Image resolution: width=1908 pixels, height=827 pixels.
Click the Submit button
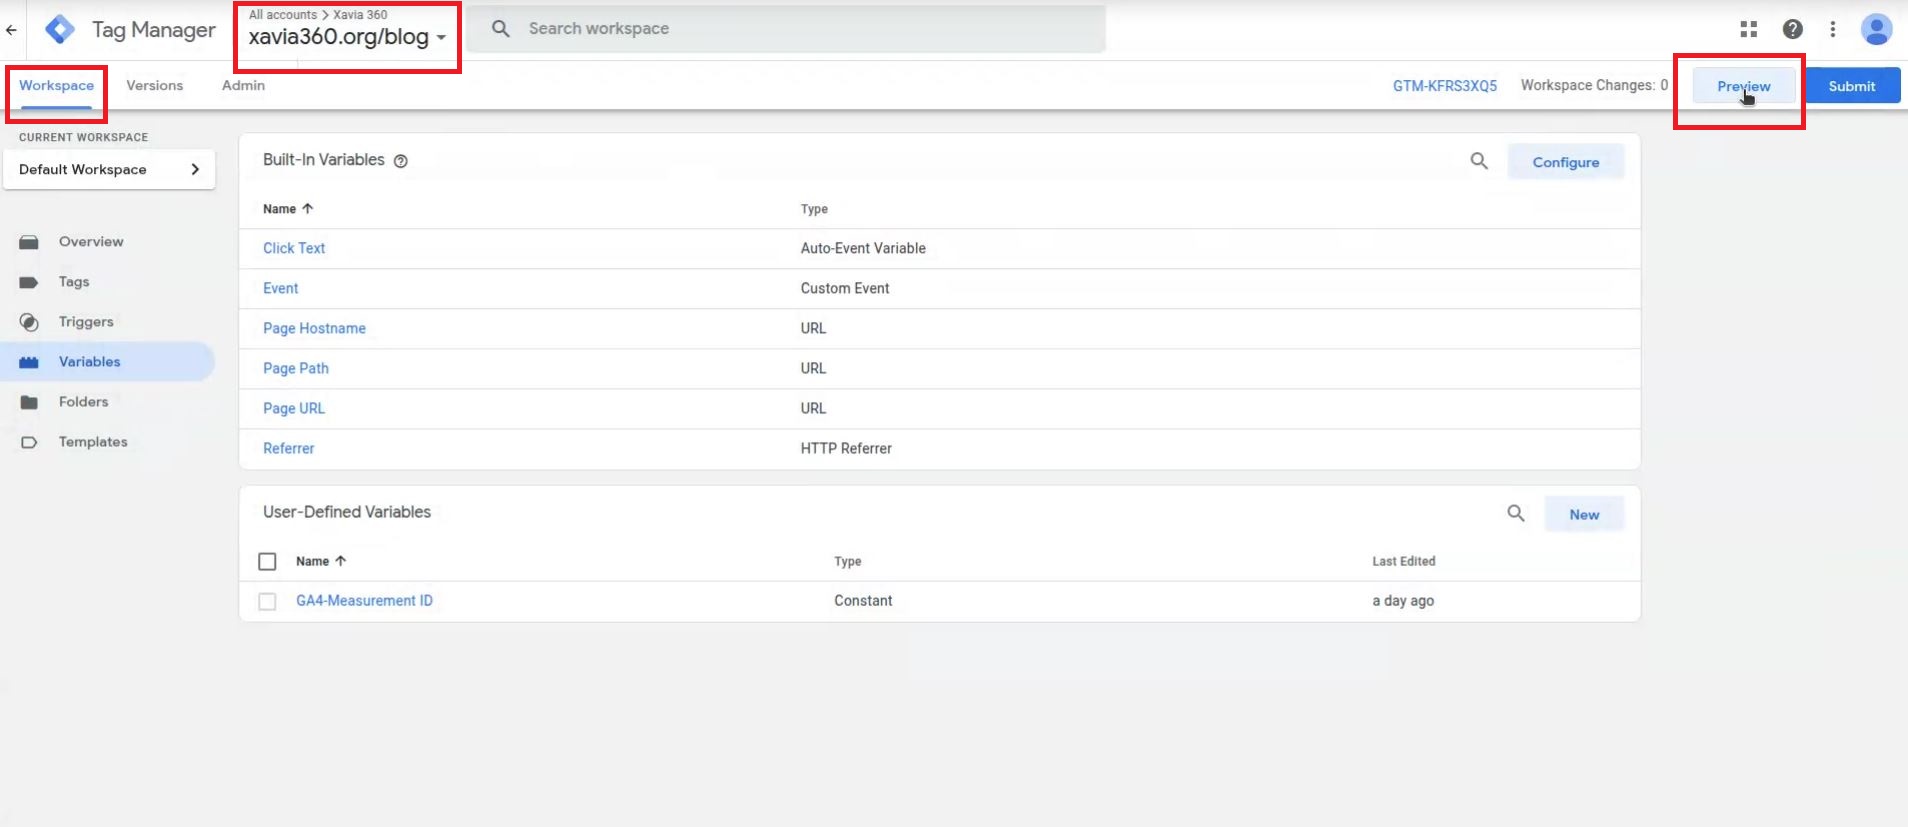click(x=1852, y=86)
